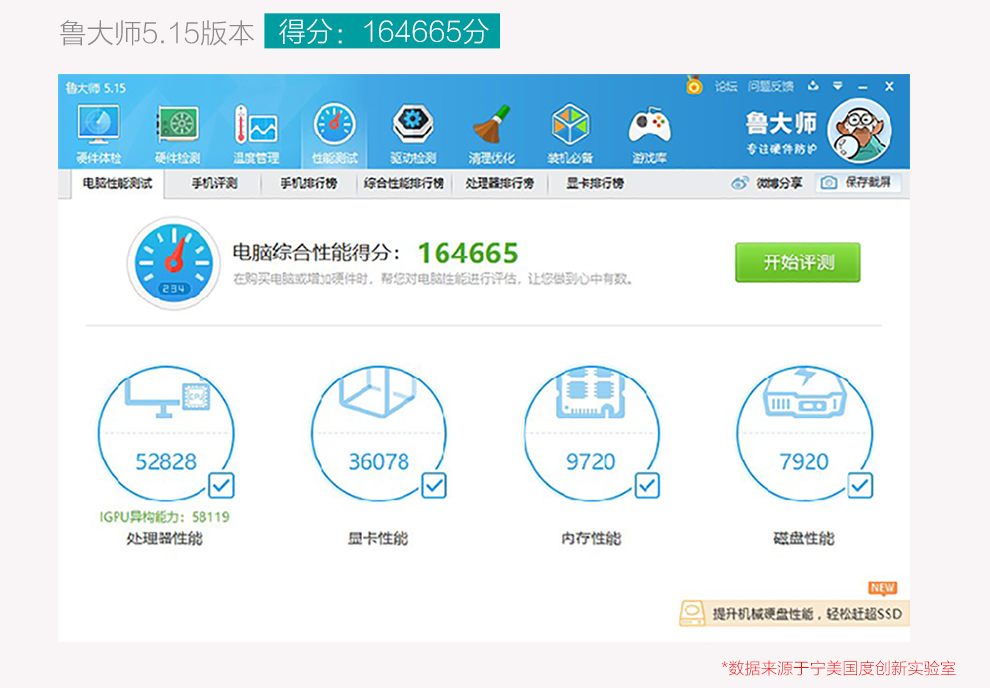Click the 内存性能 label
The image size is (990, 688).
pyautogui.click(x=591, y=538)
